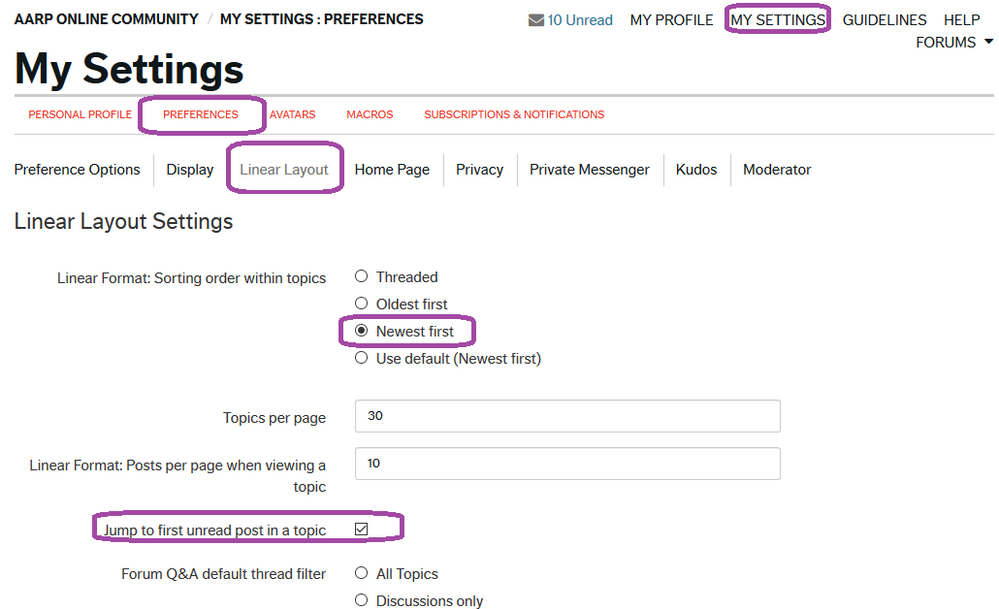Image resolution: width=999 pixels, height=609 pixels.
Task: Select the Oldest first radio button
Action: (362, 304)
